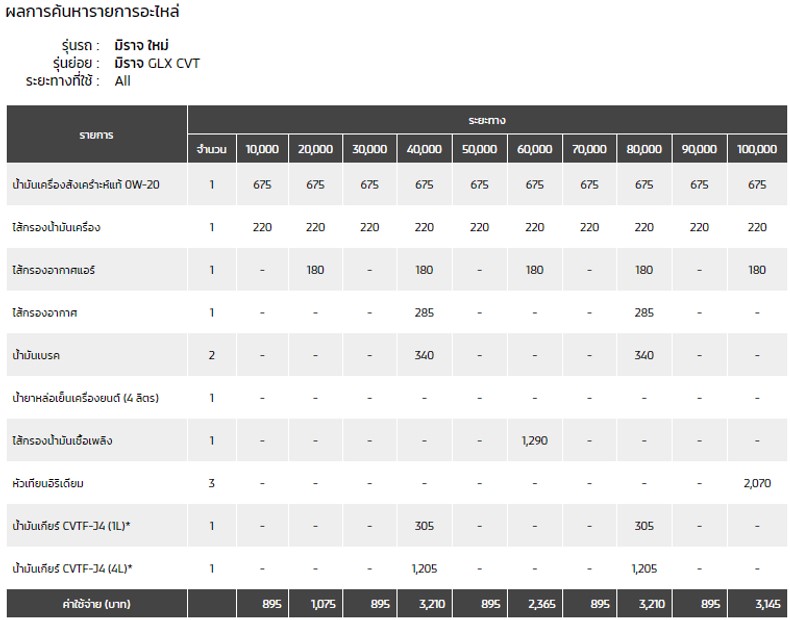Select the น้ำมันเกียร์ CVTF-J4 (4L)* row label
The height and width of the screenshot is (620, 790).
pyautogui.click(x=72, y=569)
